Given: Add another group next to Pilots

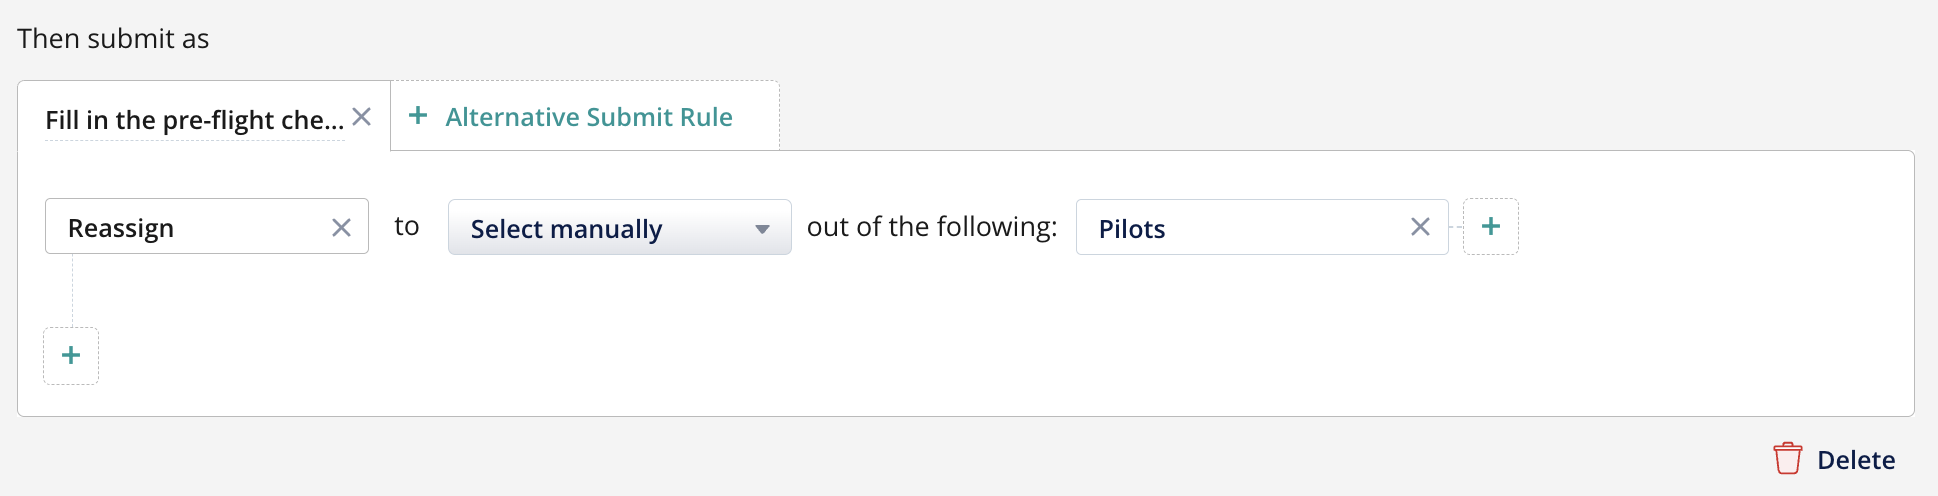Looking at the screenshot, I should pyautogui.click(x=1490, y=227).
